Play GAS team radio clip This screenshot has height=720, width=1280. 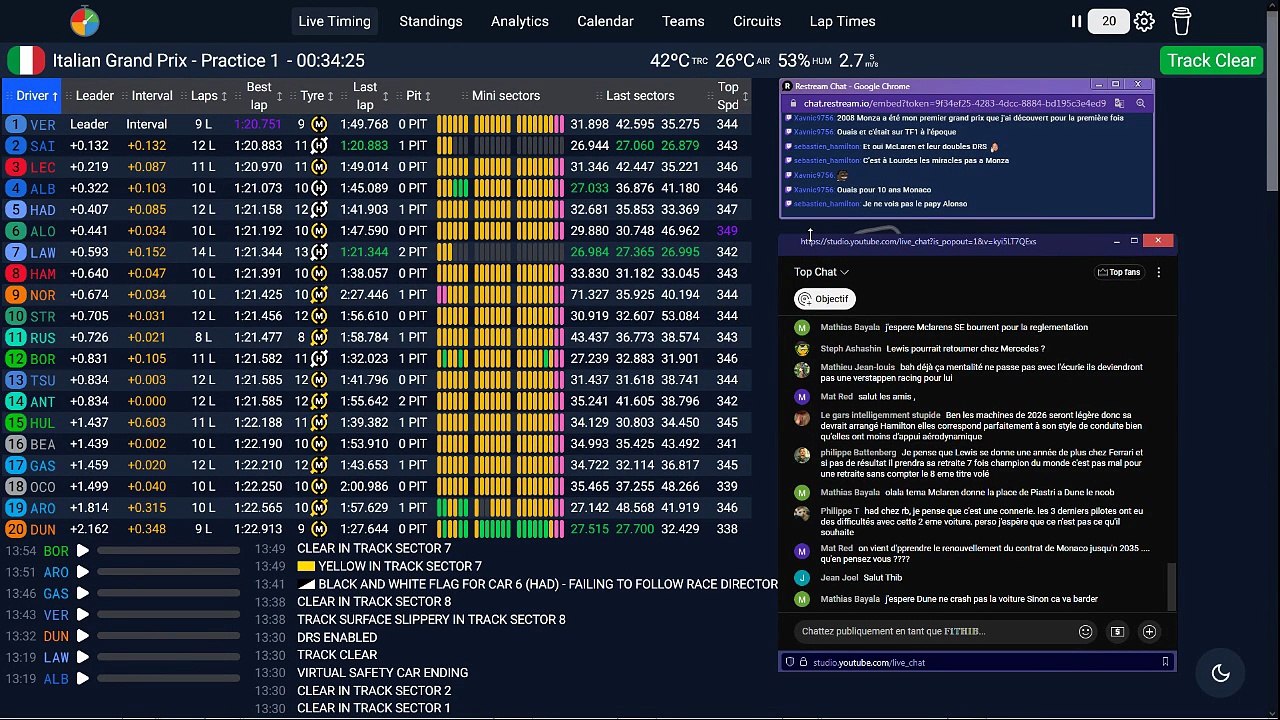coord(83,594)
